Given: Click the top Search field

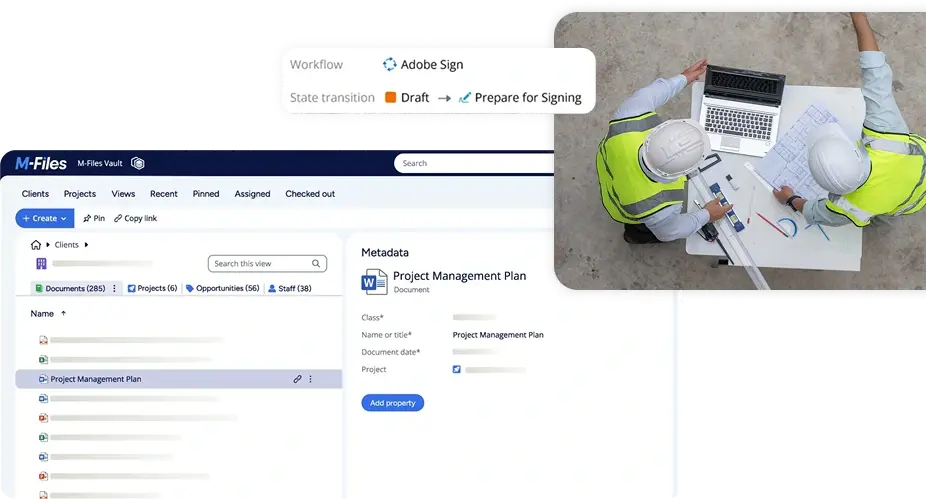Looking at the screenshot, I should point(474,163).
